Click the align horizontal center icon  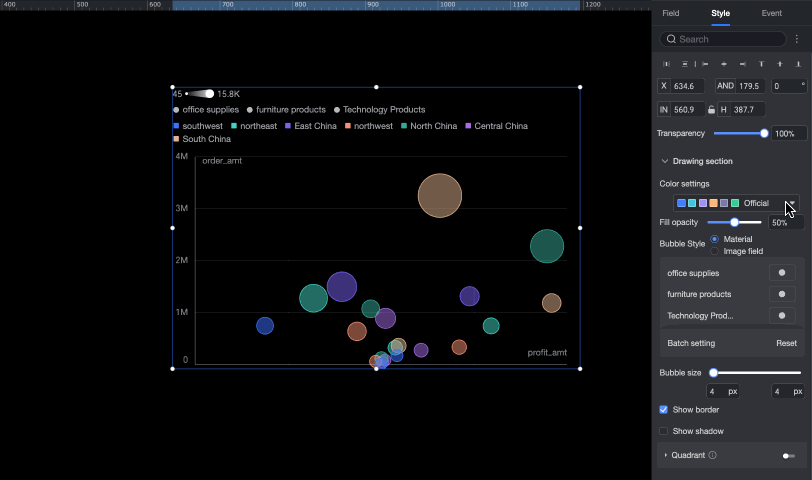point(724,64)
